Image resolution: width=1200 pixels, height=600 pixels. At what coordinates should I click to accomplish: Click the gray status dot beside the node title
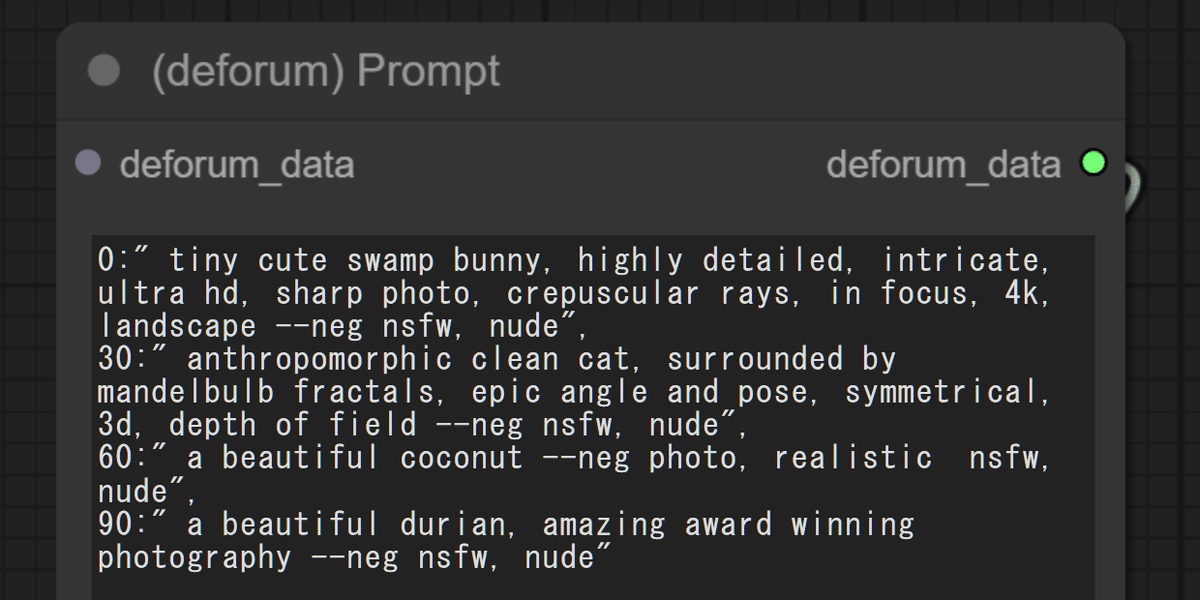[x=103, y=69]
